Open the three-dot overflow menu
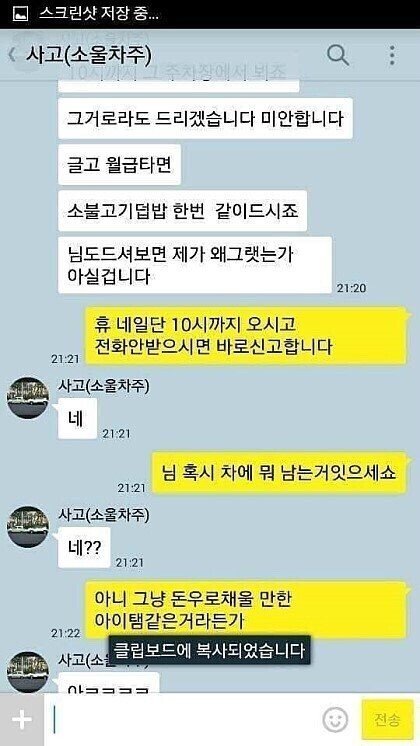 coord(392,56)
